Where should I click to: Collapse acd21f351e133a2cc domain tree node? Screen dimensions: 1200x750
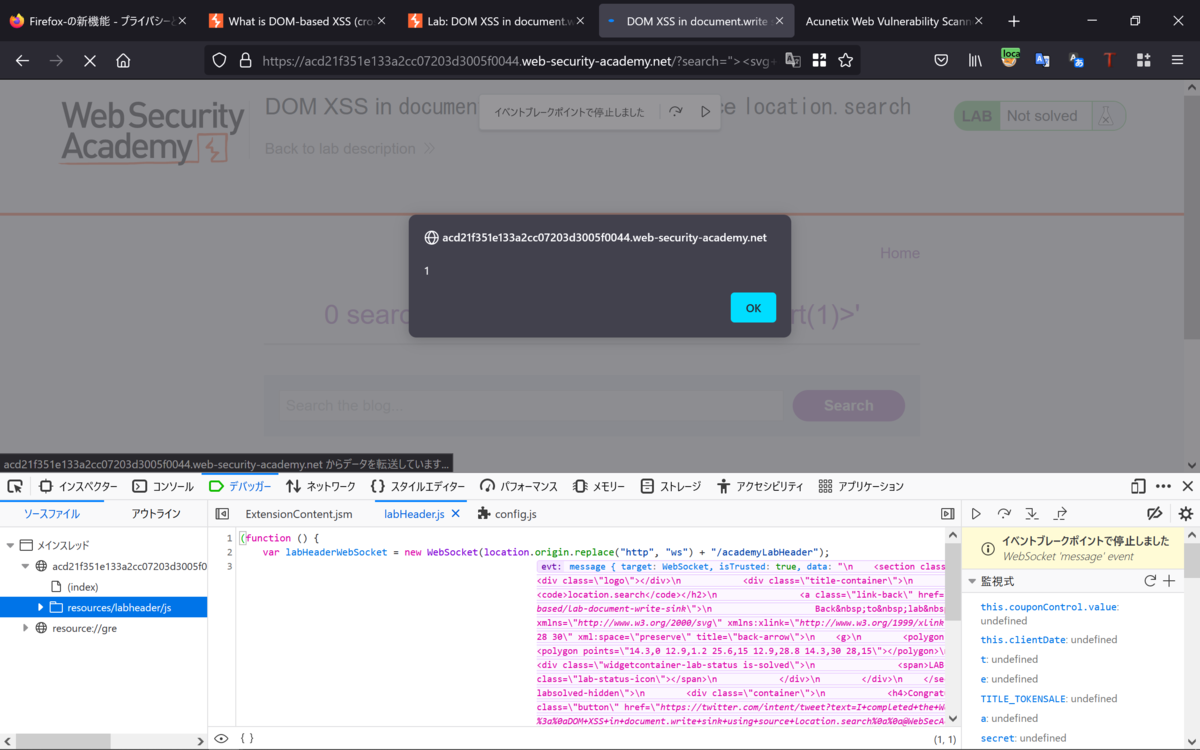(26, 566)
